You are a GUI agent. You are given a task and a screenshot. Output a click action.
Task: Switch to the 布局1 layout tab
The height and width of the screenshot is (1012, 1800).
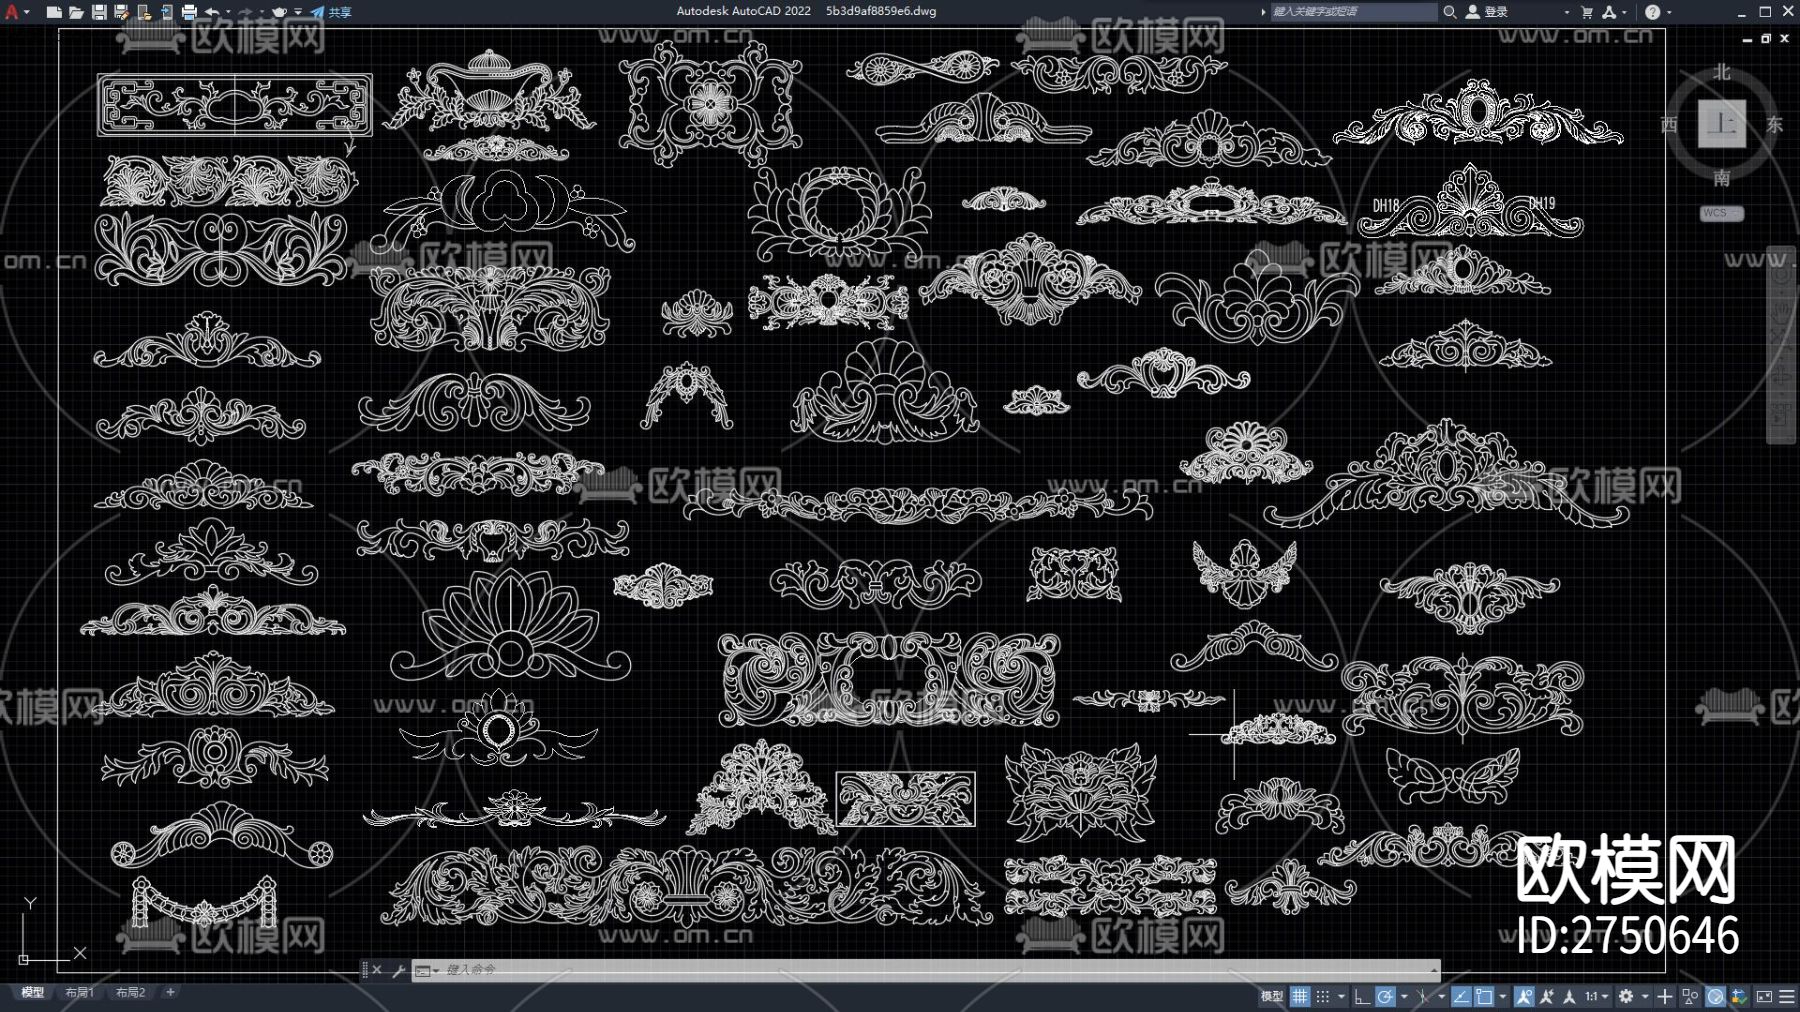[x=79, y=993]
